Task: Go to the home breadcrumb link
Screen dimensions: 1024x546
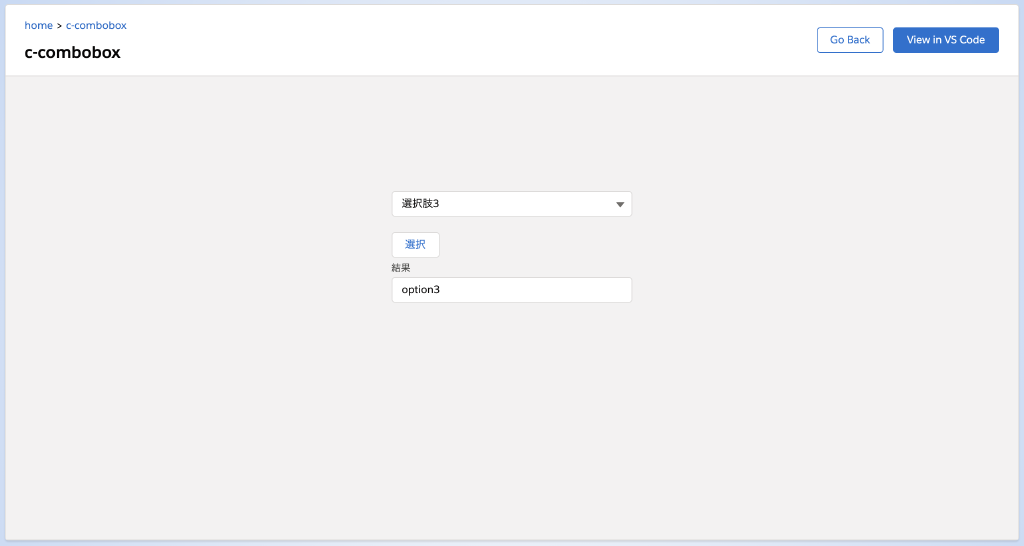Action: pyautogui.click(x=38, y=25)
